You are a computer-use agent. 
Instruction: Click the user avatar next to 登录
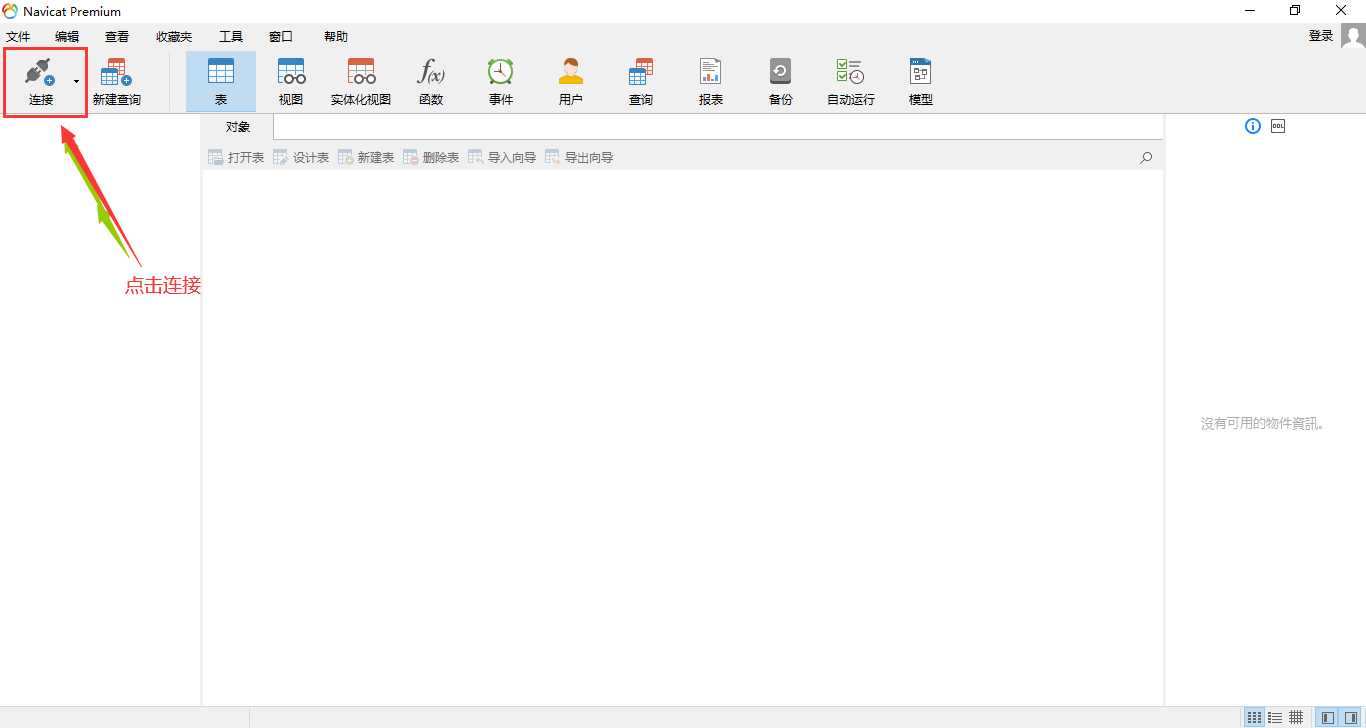pyautogui.click(x=1353, y=37)
